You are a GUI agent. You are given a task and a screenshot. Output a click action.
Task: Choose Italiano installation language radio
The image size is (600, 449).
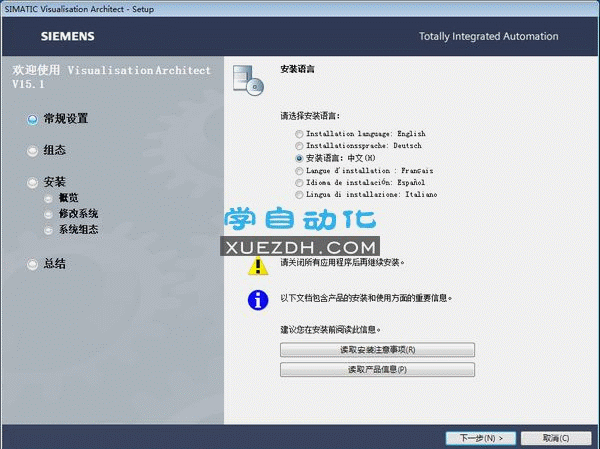[x=299, y=195]
